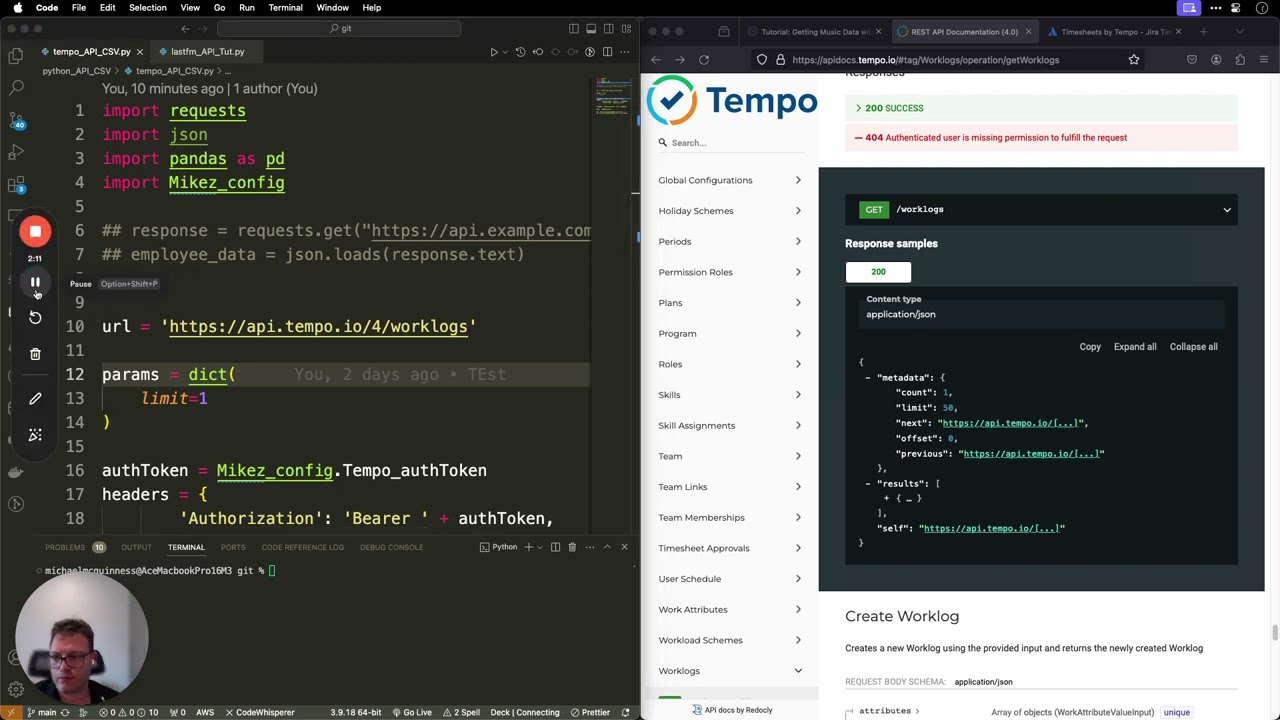1280x720 pixels.
Task: Open the recorder effects sparkle tool
Action: pos(35,435)
